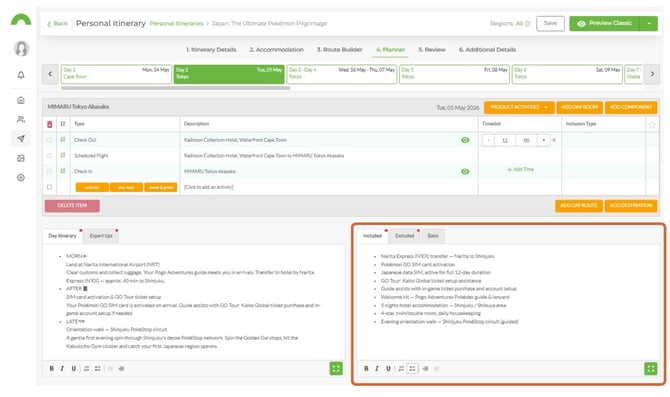Go to step 2. Accommodation

276,50
